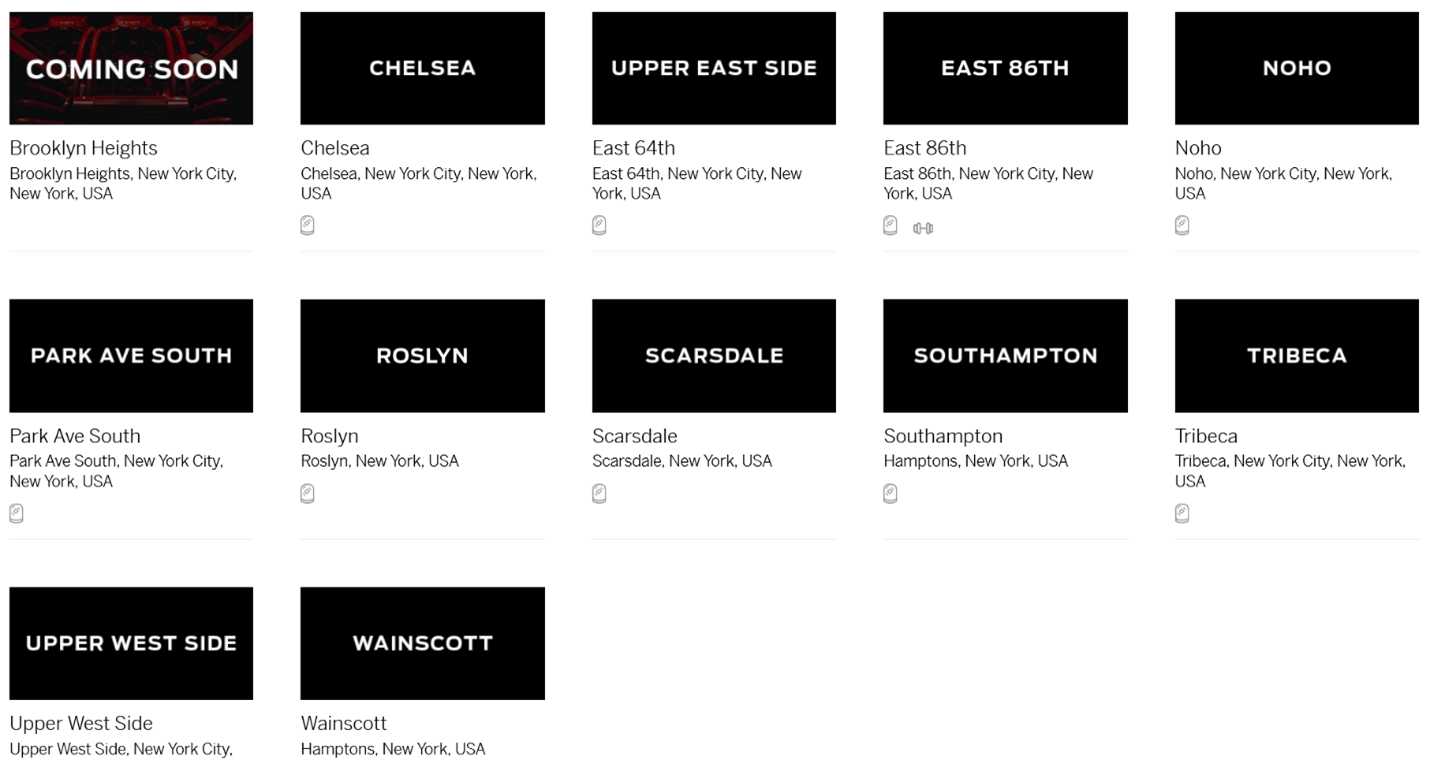Select the Upper West Side image tile
The image size is (1430, 760).
[131, 643]
